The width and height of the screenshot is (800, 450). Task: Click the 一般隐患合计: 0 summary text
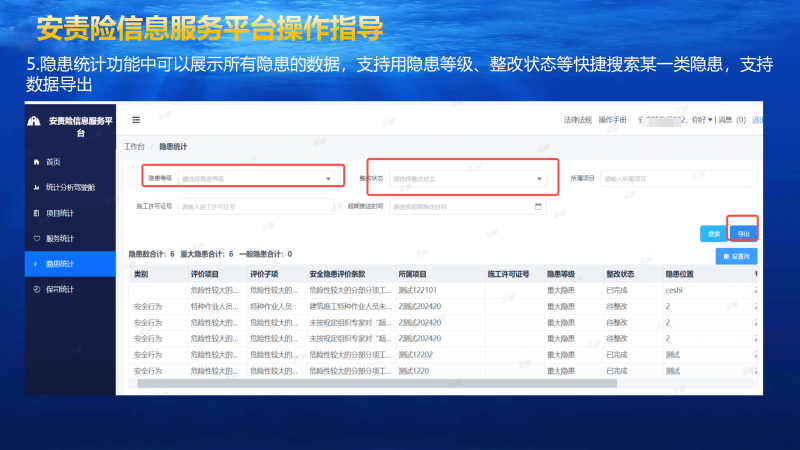pyautogui.click(x=265, y=254)
